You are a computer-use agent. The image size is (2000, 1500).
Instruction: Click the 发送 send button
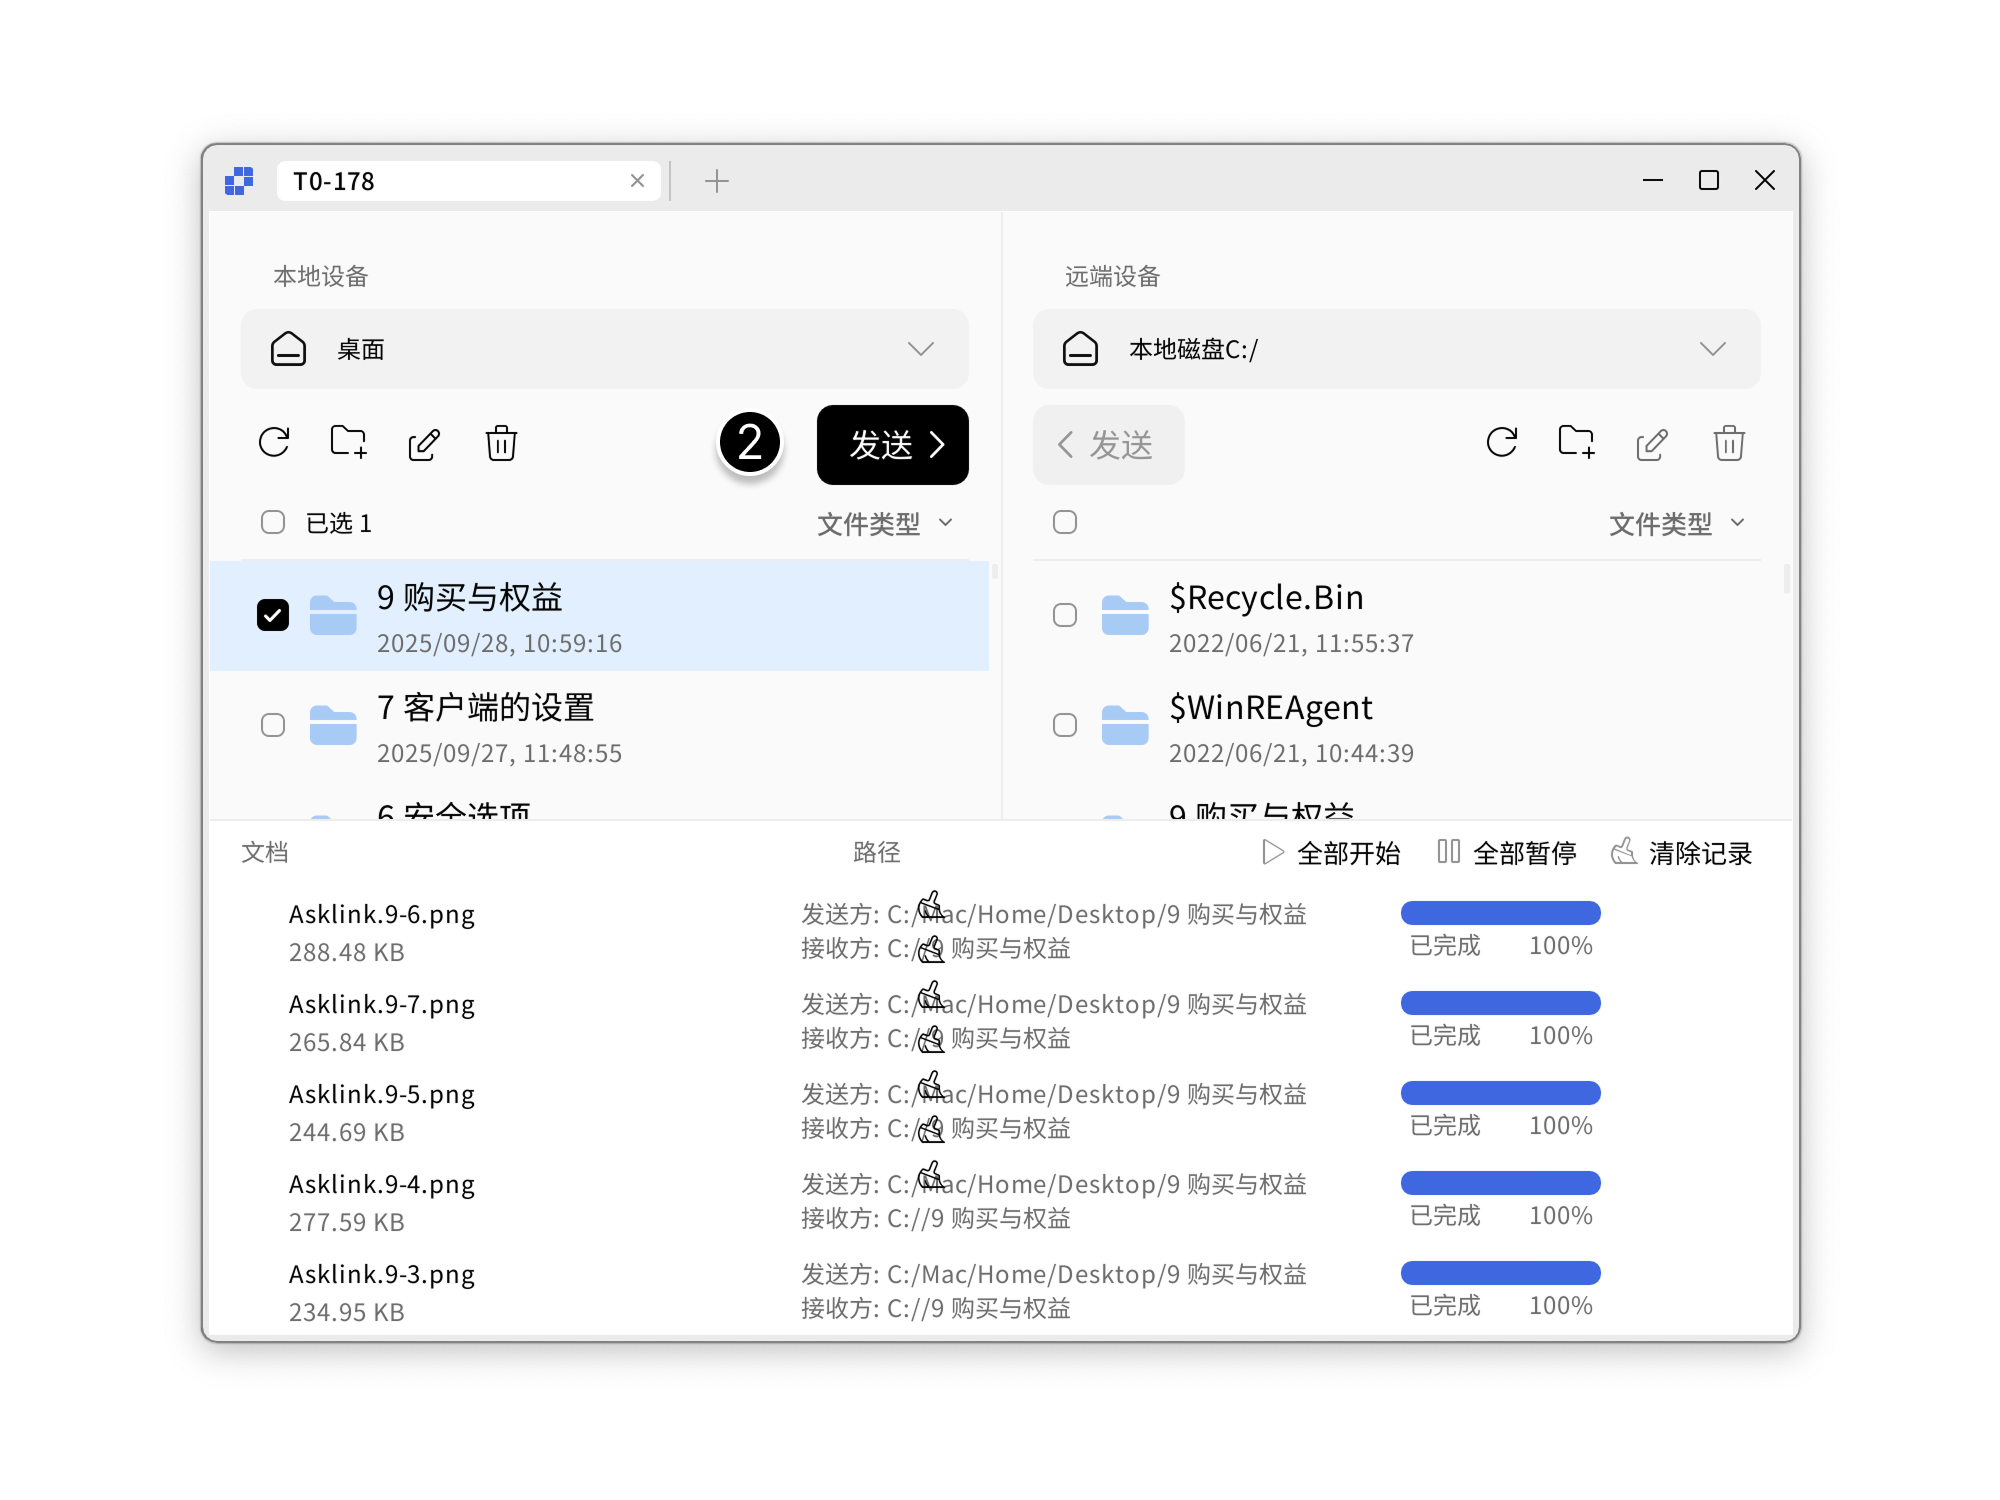pyautogui.click(x=892, y=445)
